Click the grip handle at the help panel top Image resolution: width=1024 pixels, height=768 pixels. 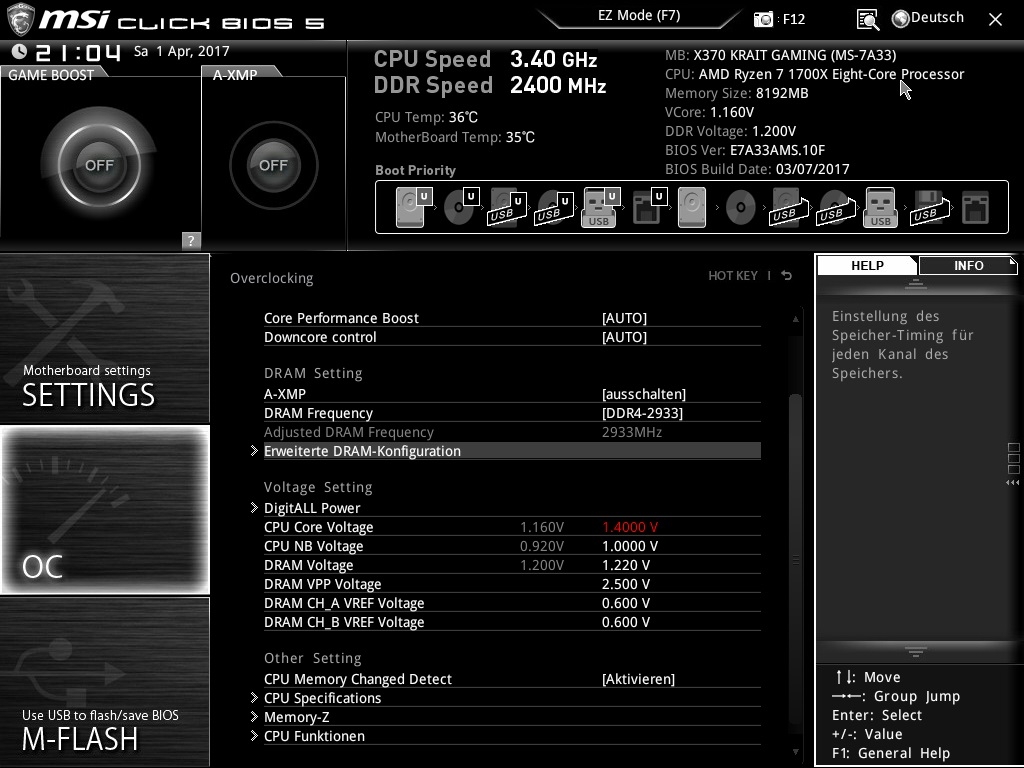coord(916,283)
